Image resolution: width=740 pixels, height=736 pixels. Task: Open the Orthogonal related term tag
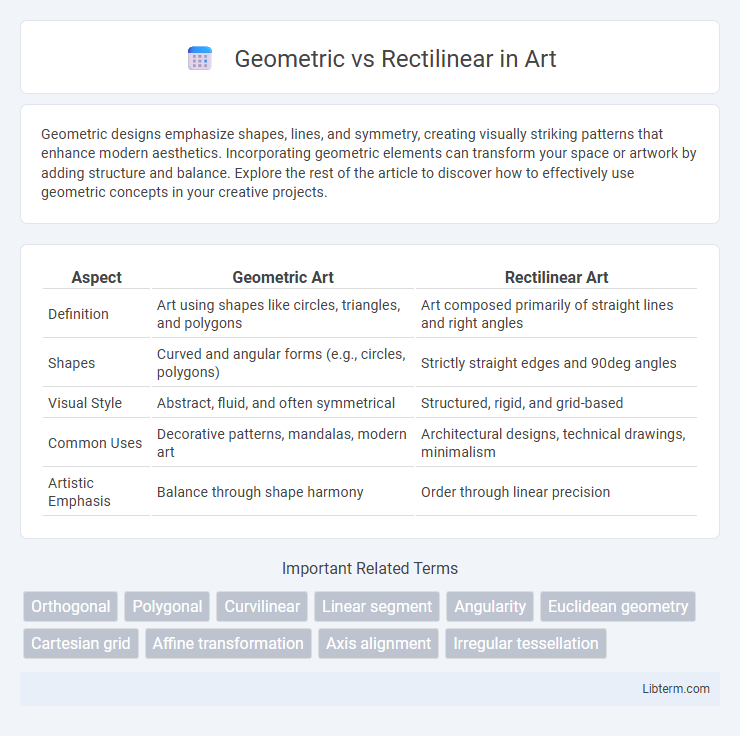click(x=70, y=606)
